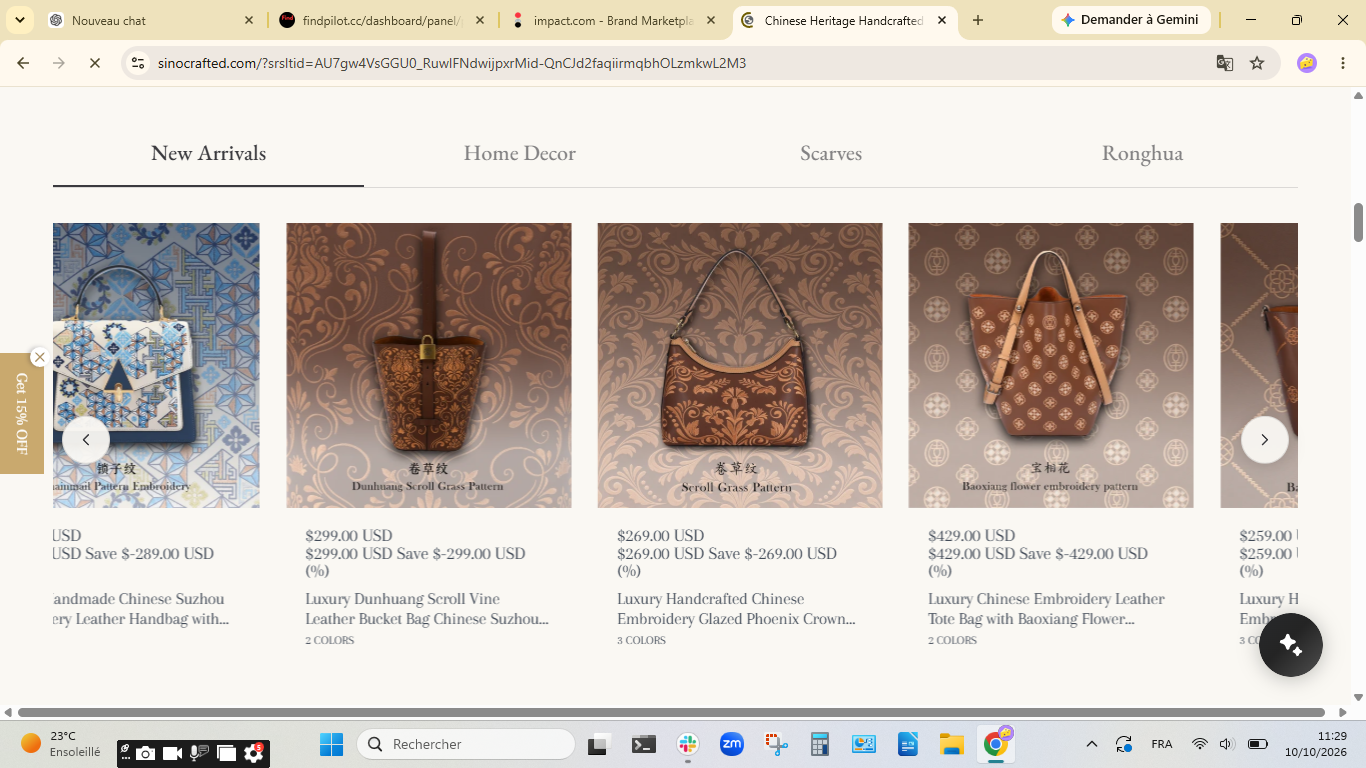The height and width of the screenshot is (768, 1366).
Task: Open the Windows Start menu
Action: 331,744
